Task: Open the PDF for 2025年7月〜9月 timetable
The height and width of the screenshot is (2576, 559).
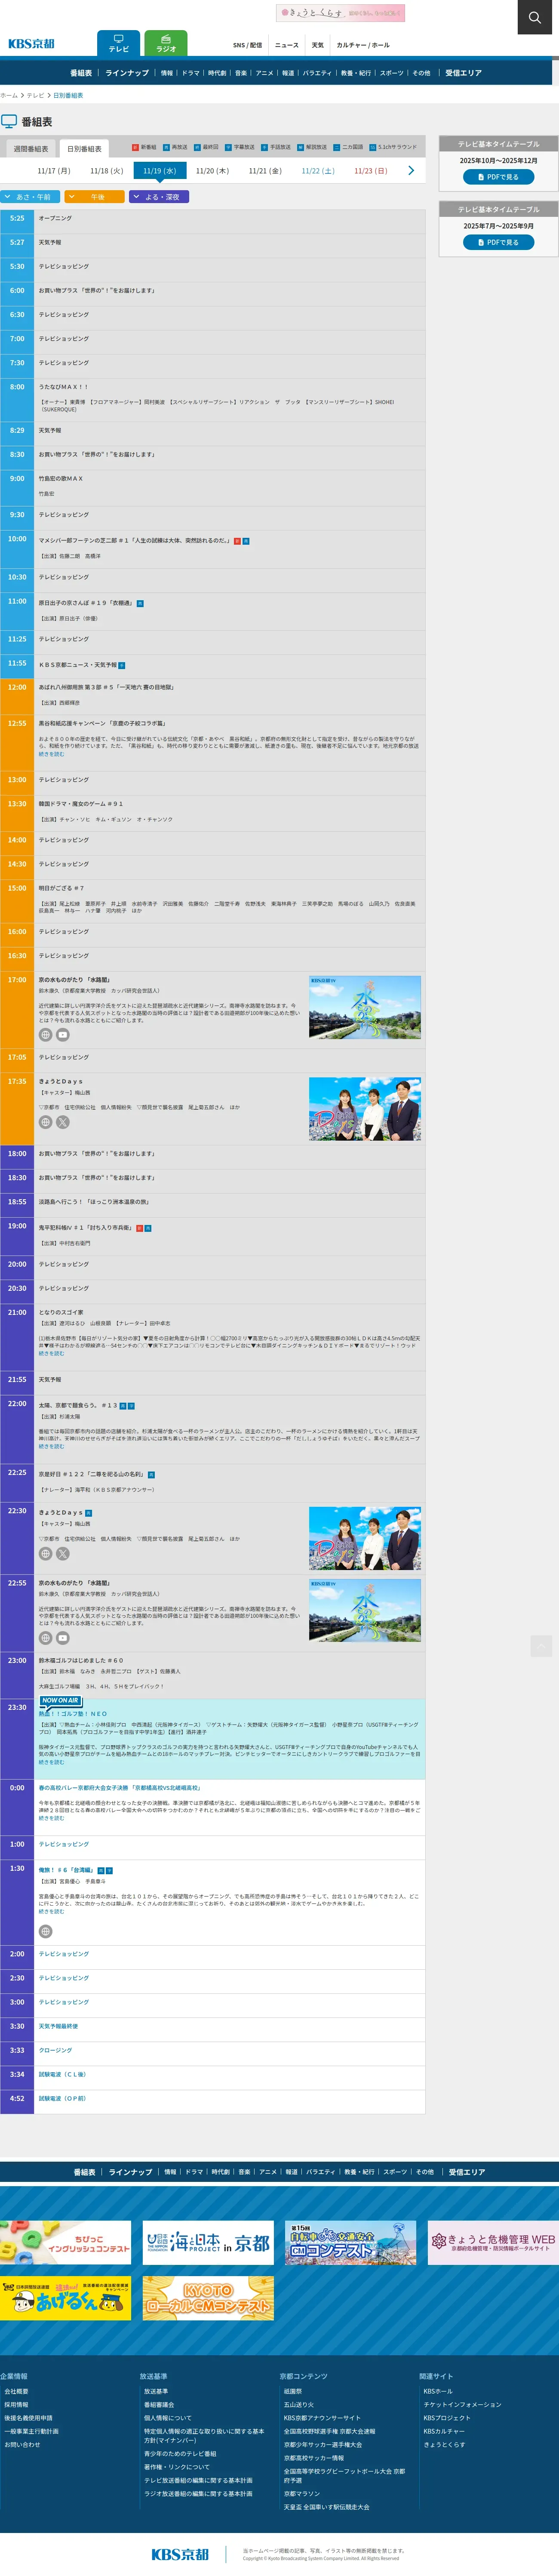Action: (498, 242)
